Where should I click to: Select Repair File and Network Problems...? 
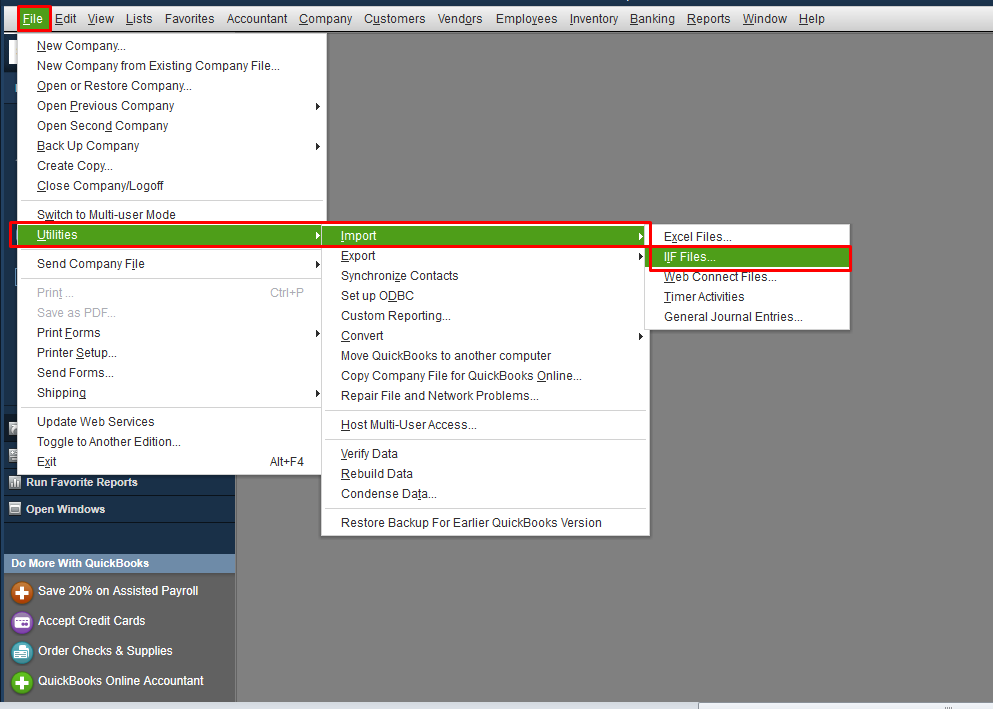pyautogui.click(x=485, y=396)
